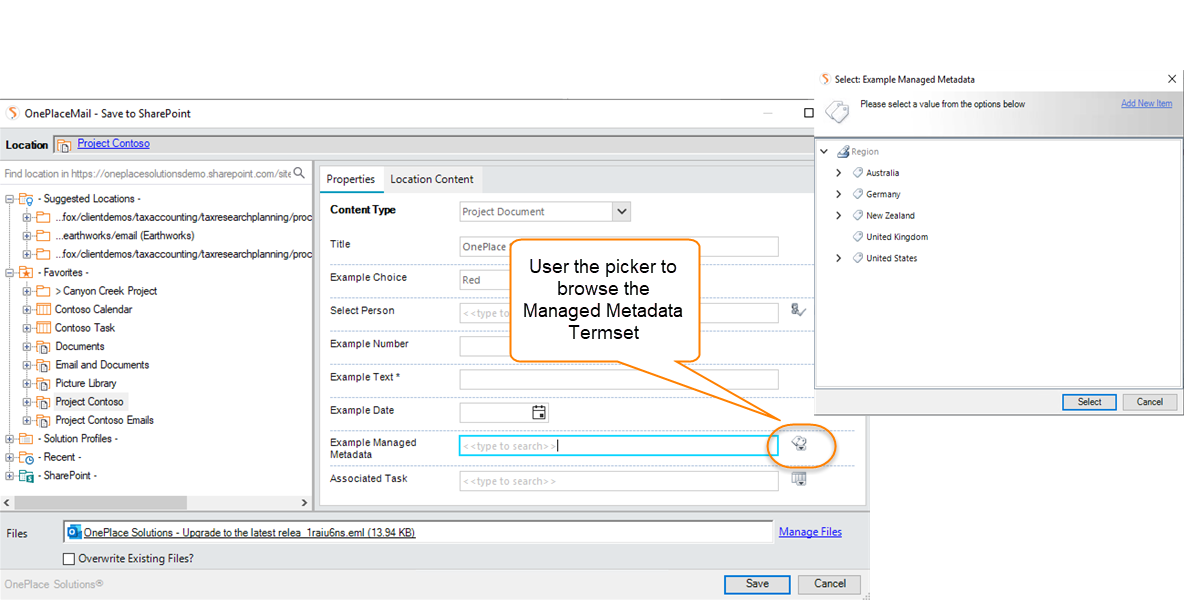Click the people picker icon beside Select Person
Image resolution: width=1200 pixels, height=600 pixels.
pyautogui.click(x=798, y=311)
